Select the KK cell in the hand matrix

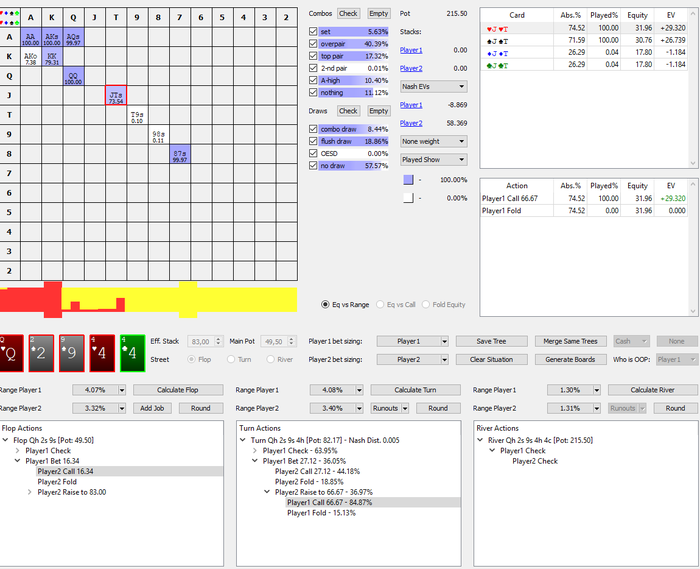(52, 57)
